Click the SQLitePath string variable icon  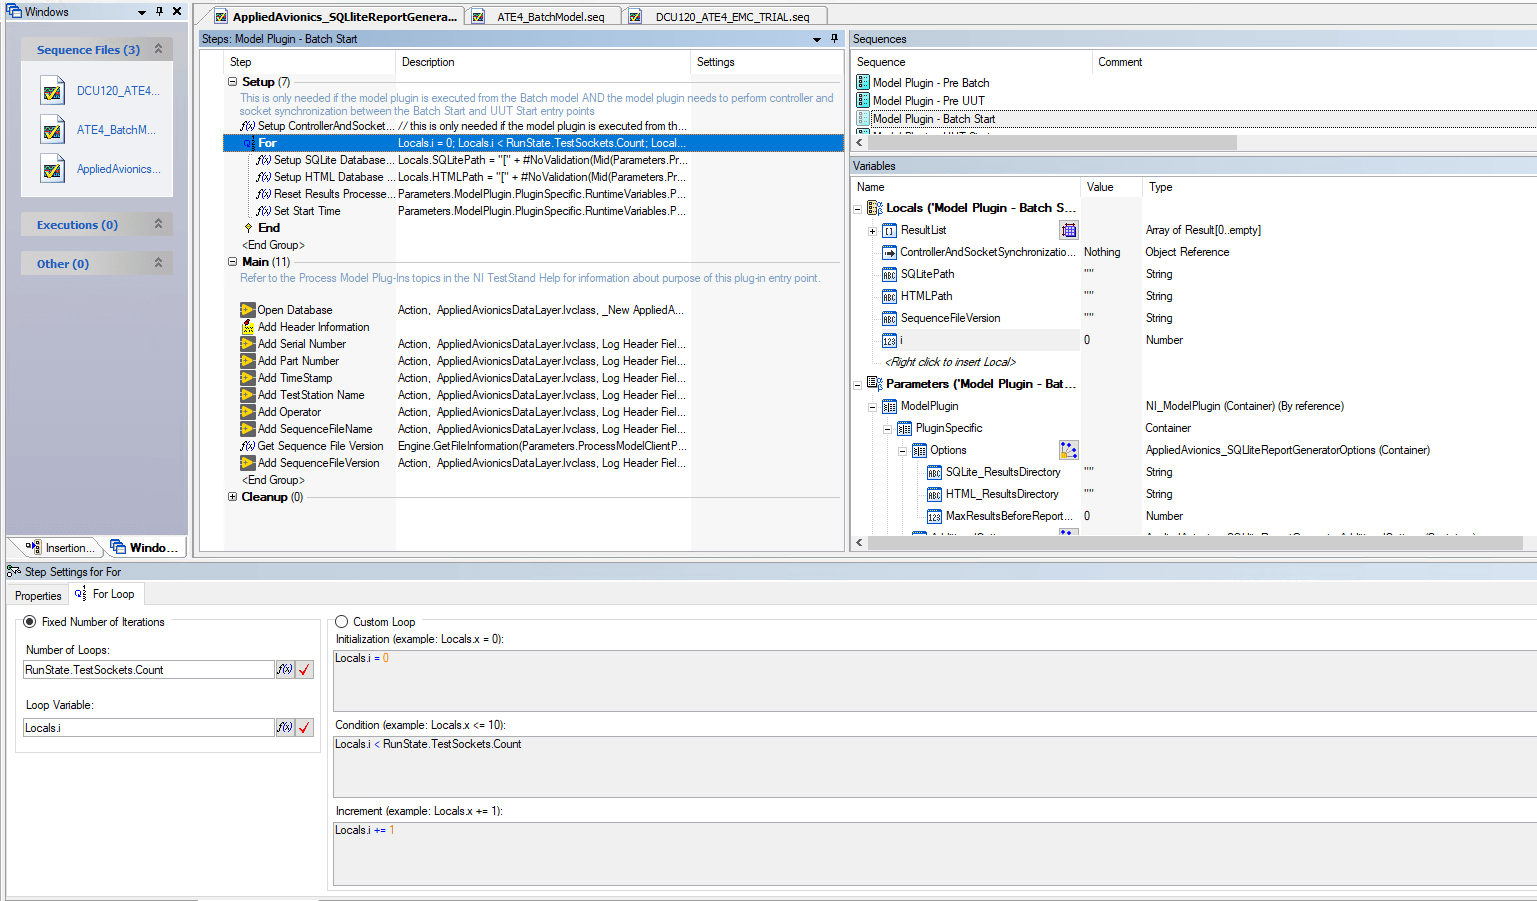889,274
